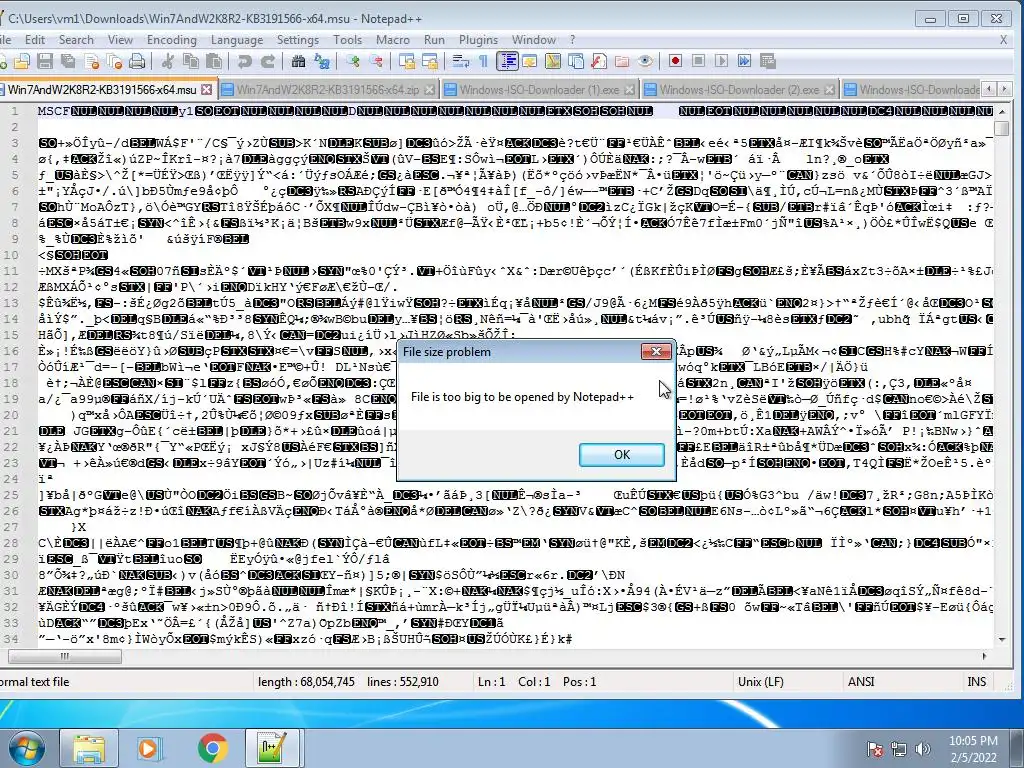The width and height of the screenshot is (1024, 768).
Task: Toggle the monitoring eye icon
Action: point(645,61)
